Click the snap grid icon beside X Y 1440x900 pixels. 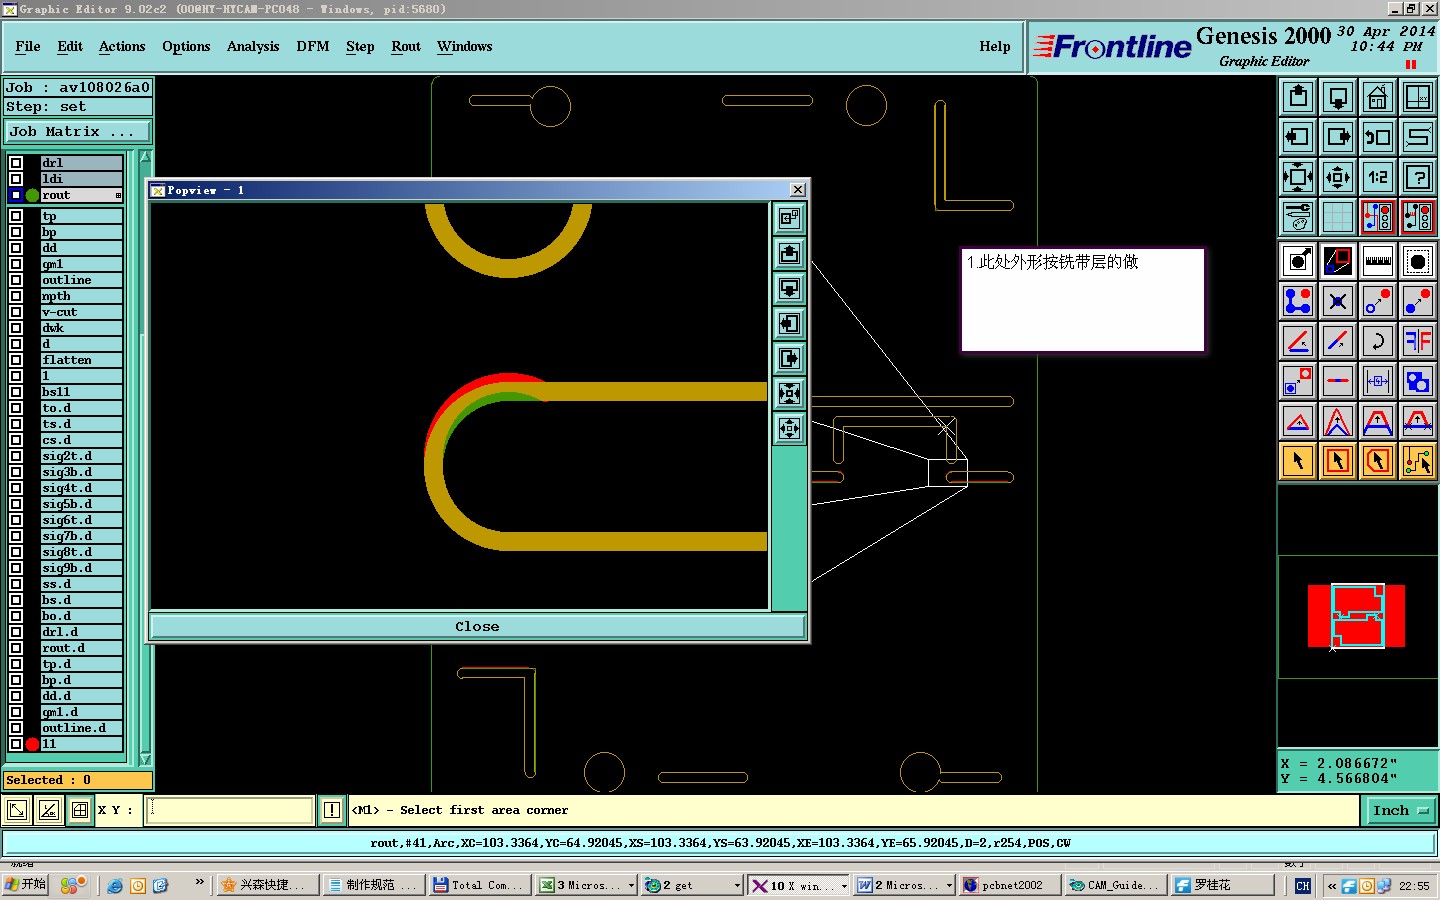click(80, 810)
